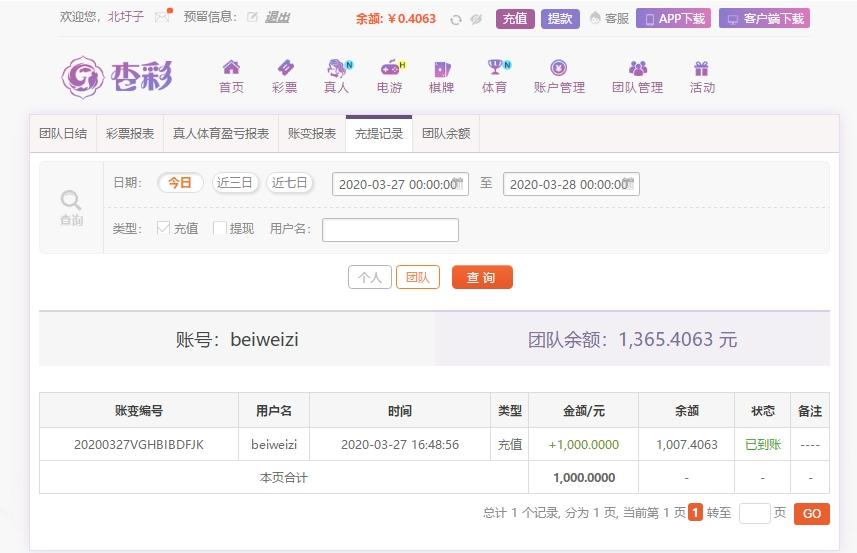This screenshot has width=857, height=553.
Task: Click page number 1 in pagination
Action: coord(695,513)
